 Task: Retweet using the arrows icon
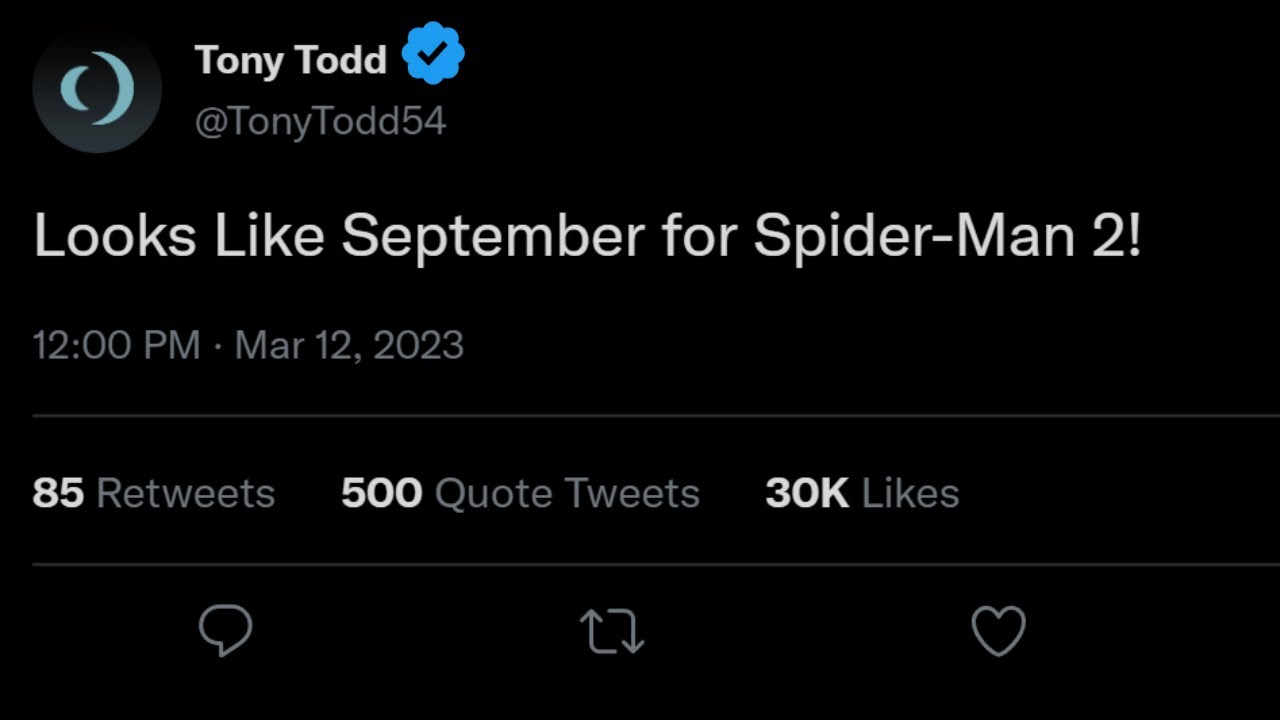[612, 632]
